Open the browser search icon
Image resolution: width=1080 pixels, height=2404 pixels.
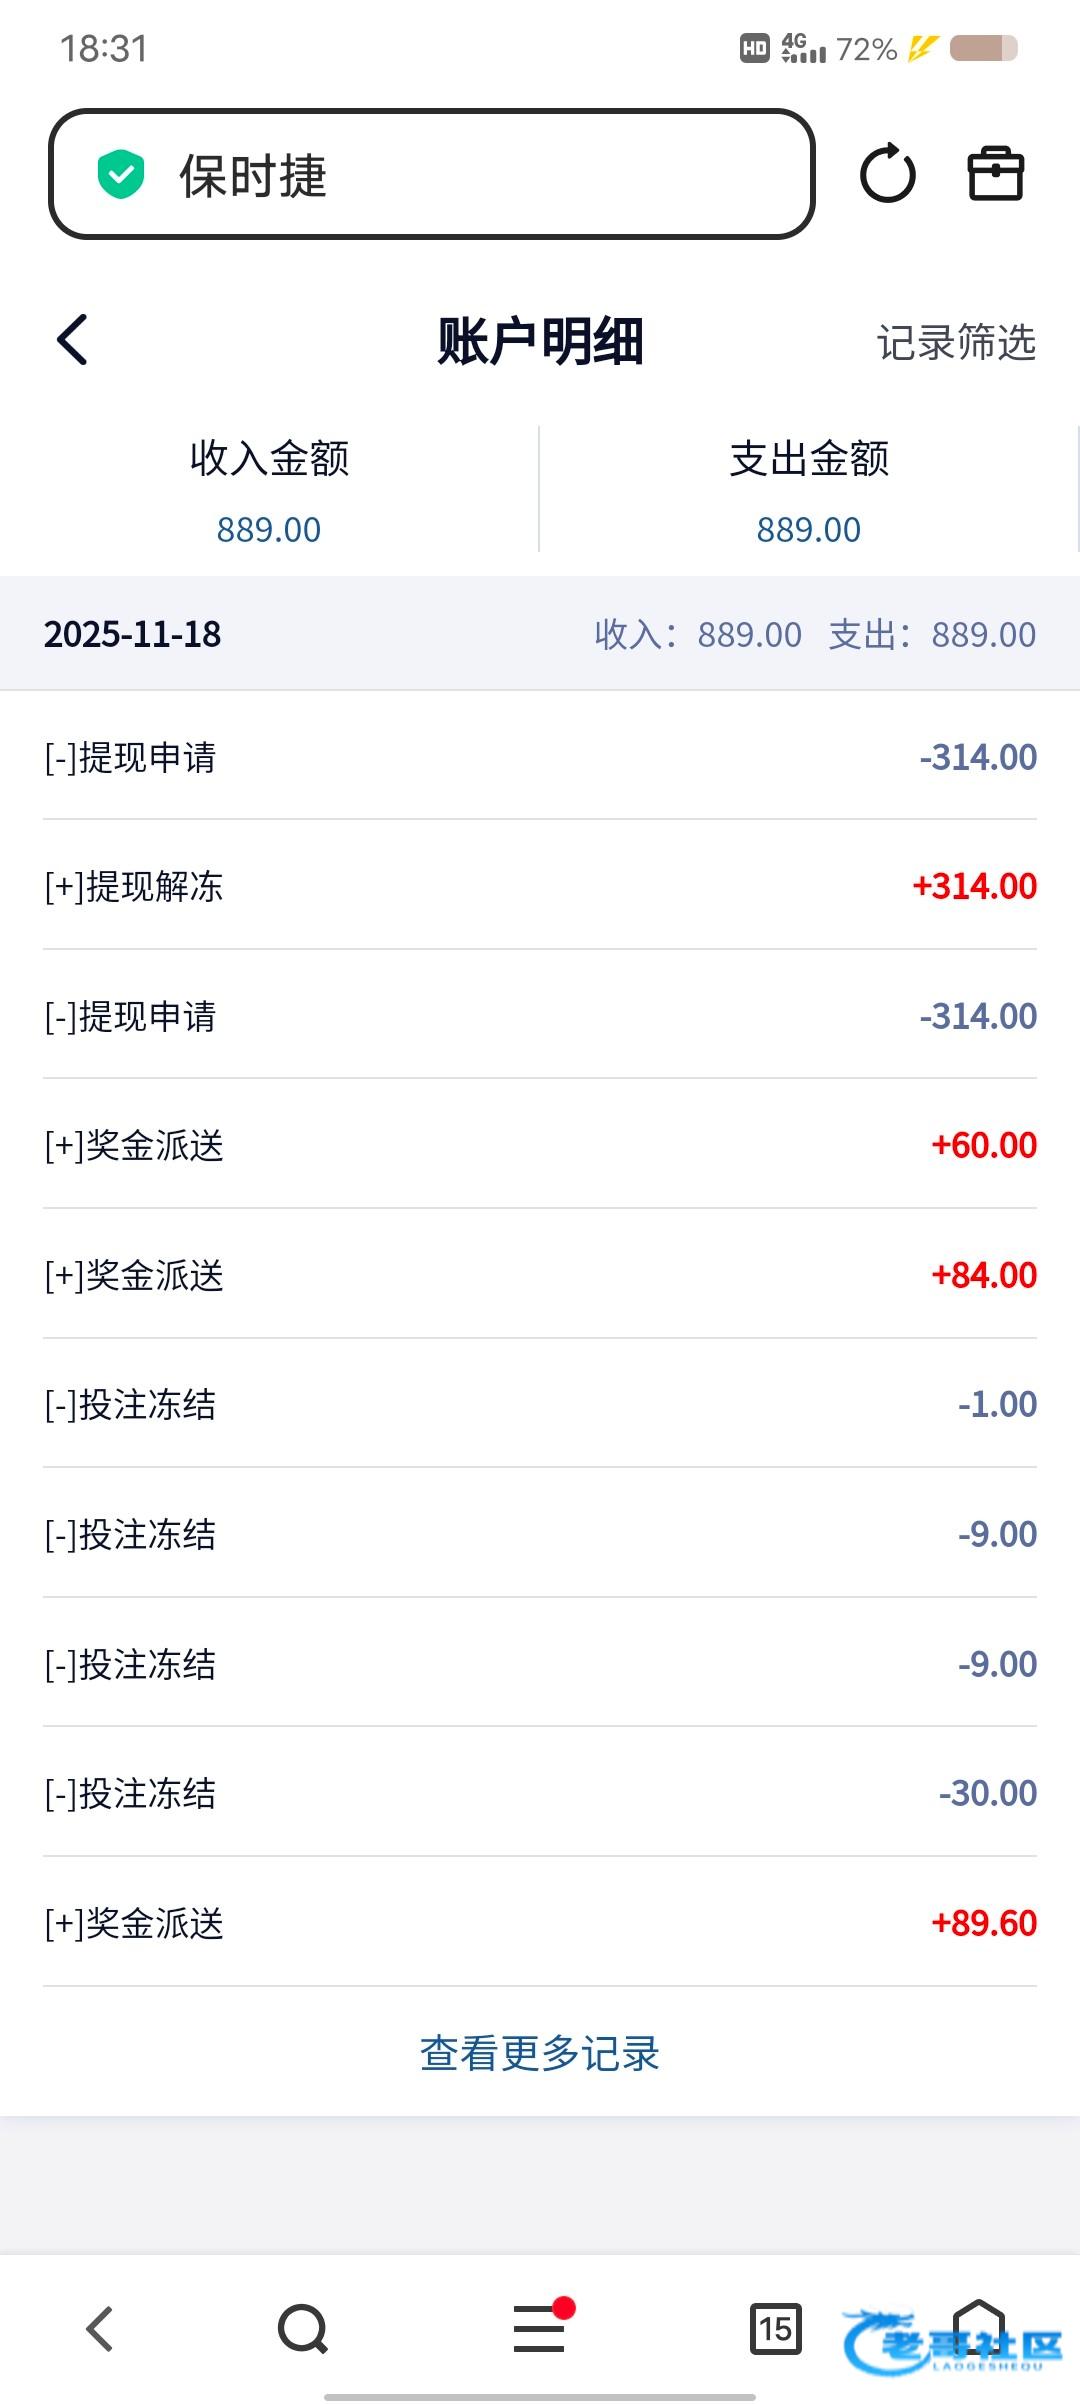pyautogui.click(x=302, y=2329)
